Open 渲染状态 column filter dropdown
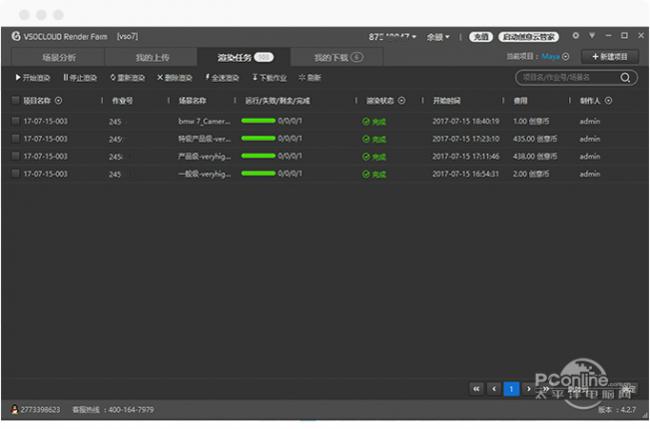Screen dimensions: 650x429 (402, 100)
